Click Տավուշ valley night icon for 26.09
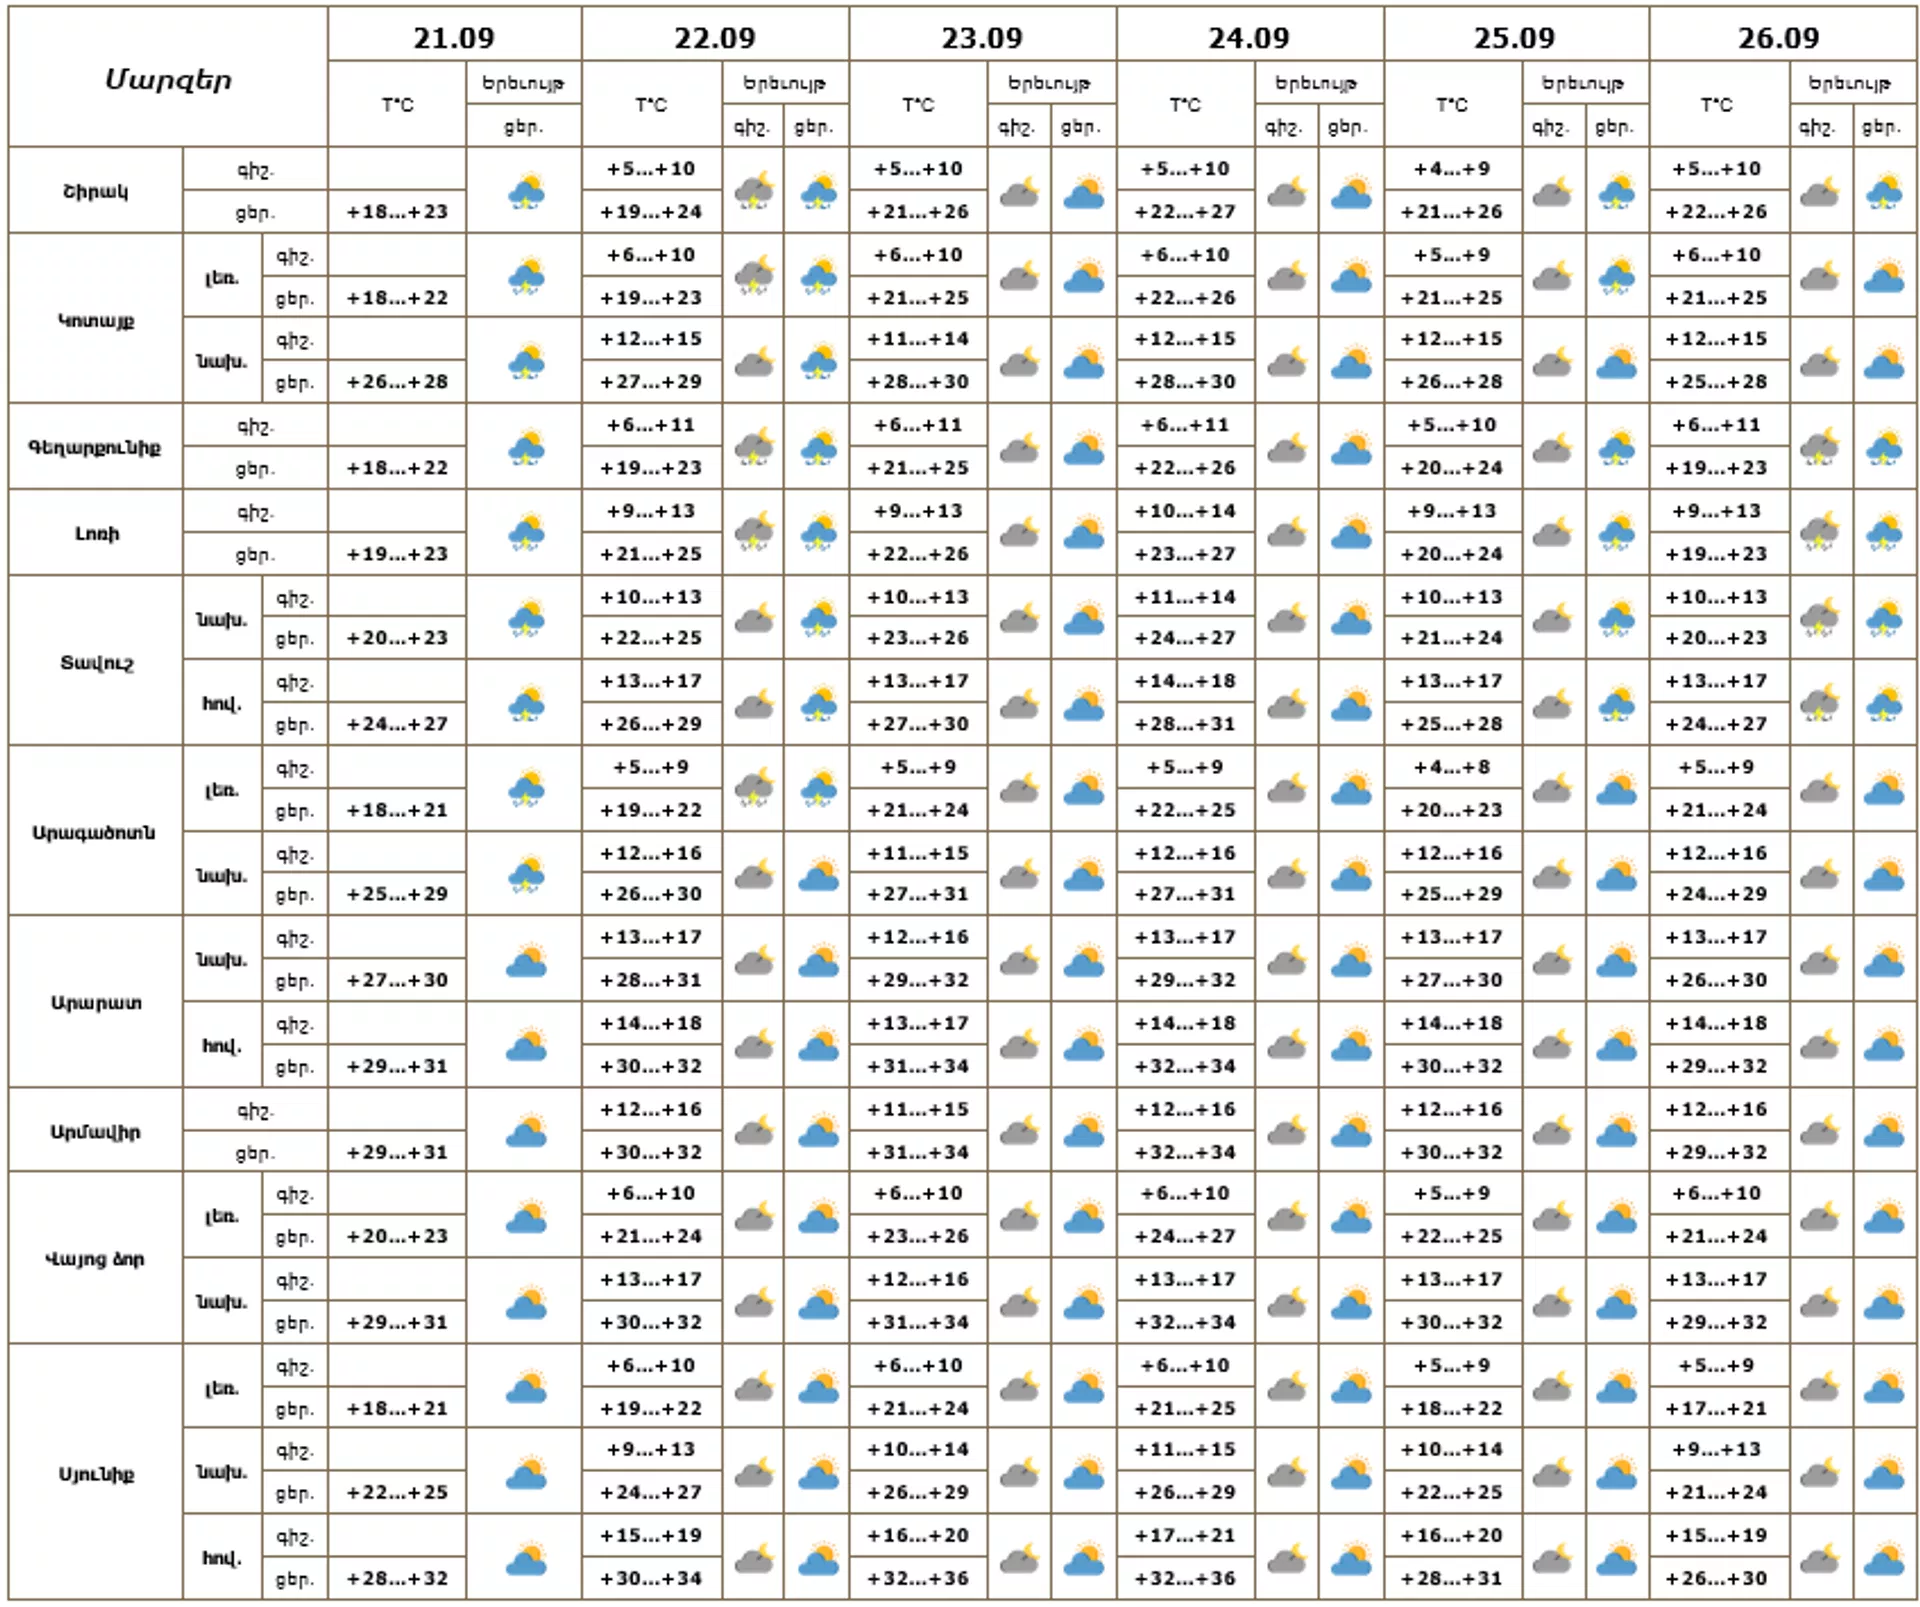This screenshot has width=1920, height=1607. pos(1819,703)
